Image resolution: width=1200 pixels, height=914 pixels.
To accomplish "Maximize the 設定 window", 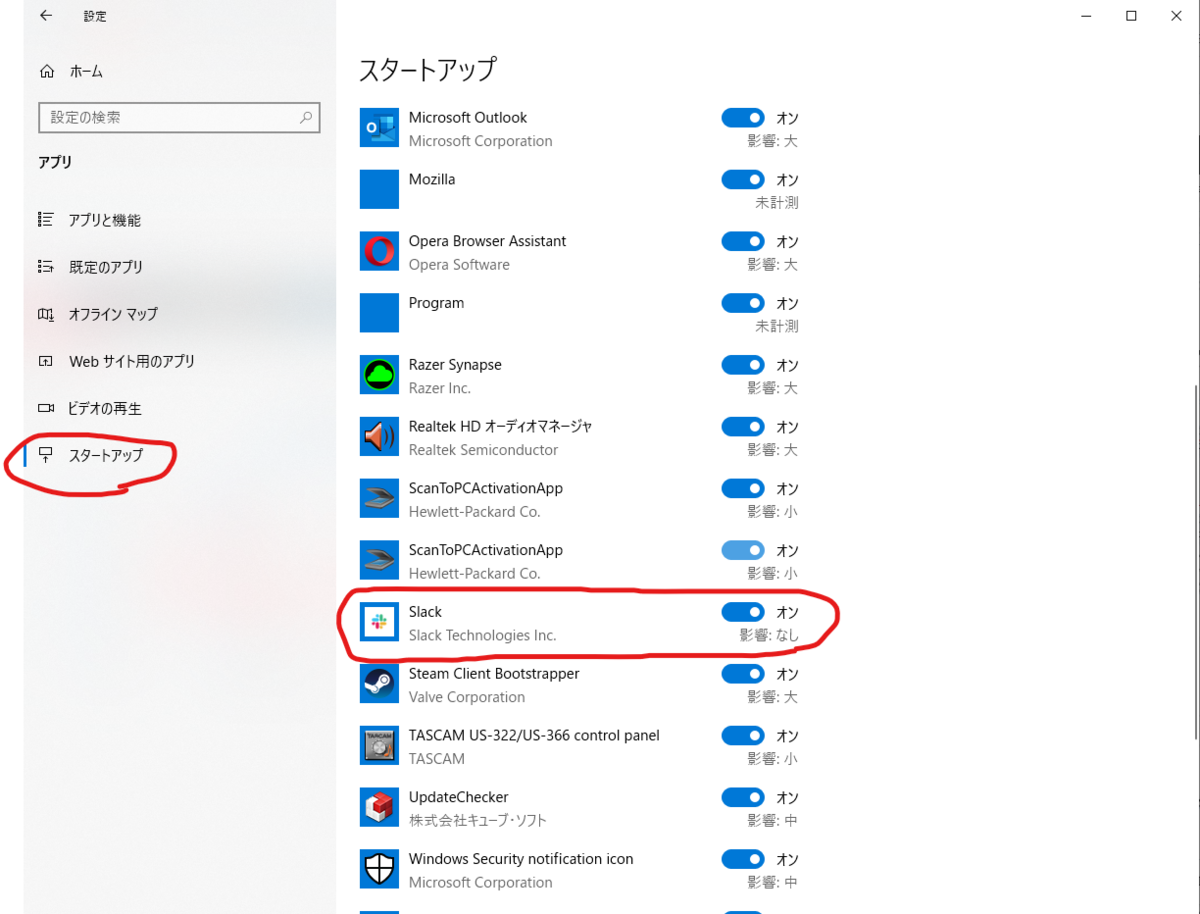I will (1131, 16).
